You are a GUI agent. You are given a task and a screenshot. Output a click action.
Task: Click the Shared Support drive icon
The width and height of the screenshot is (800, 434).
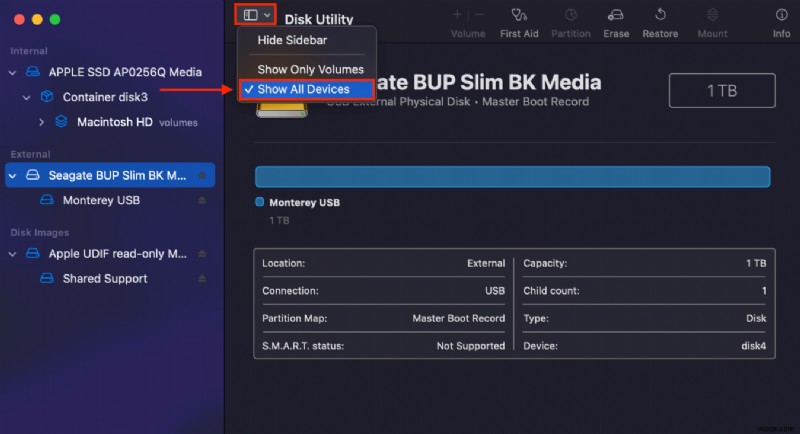click(47, 278)
